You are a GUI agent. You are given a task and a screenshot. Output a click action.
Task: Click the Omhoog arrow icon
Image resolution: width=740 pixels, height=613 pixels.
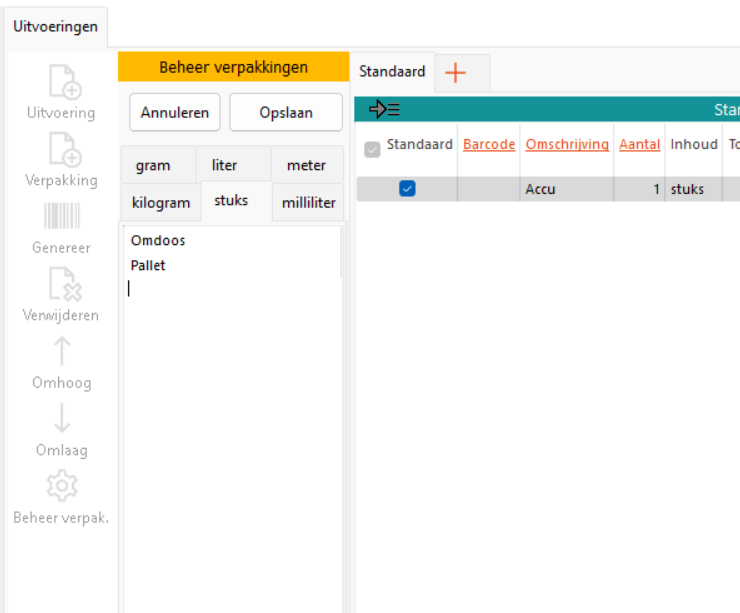61,352
